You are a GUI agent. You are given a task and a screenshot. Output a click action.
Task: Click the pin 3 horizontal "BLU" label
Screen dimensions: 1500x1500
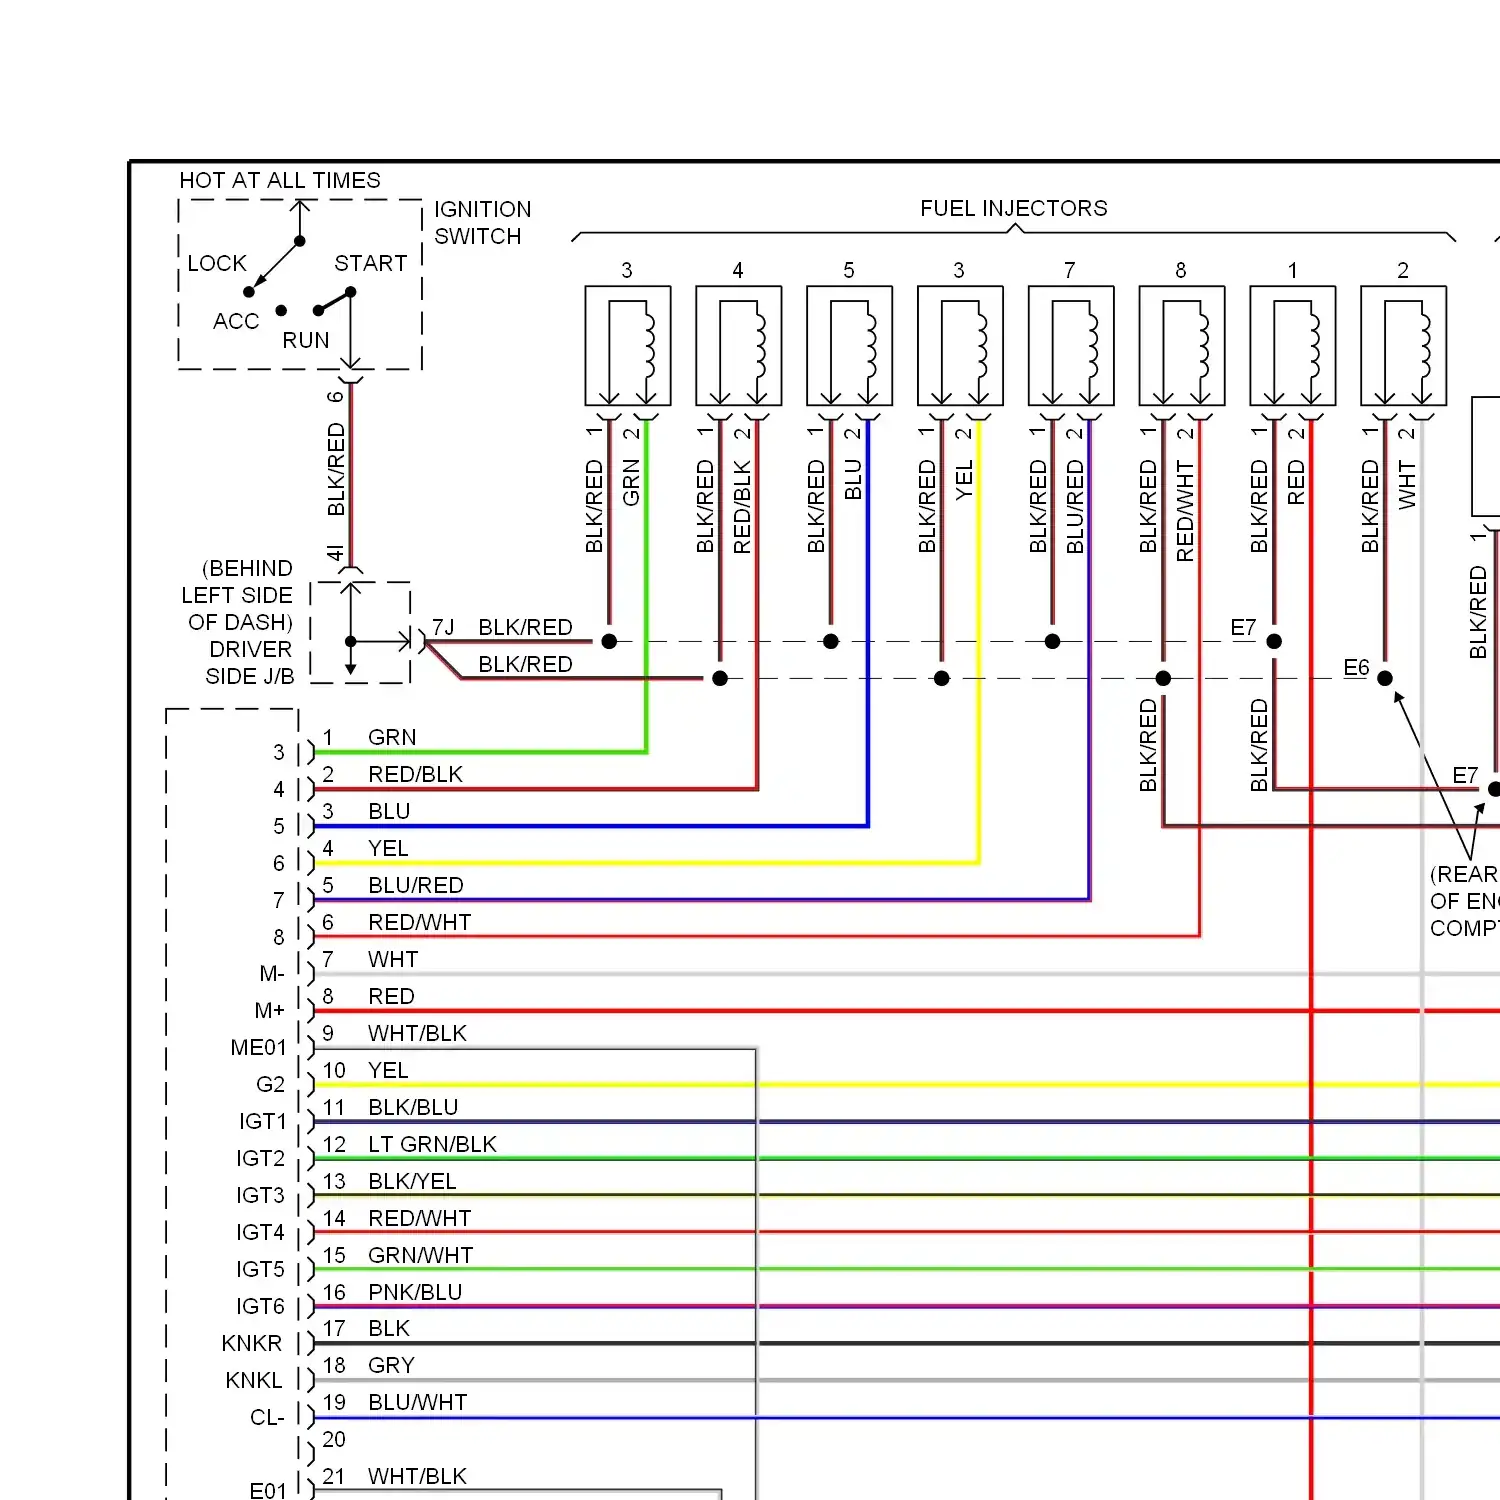389,811
